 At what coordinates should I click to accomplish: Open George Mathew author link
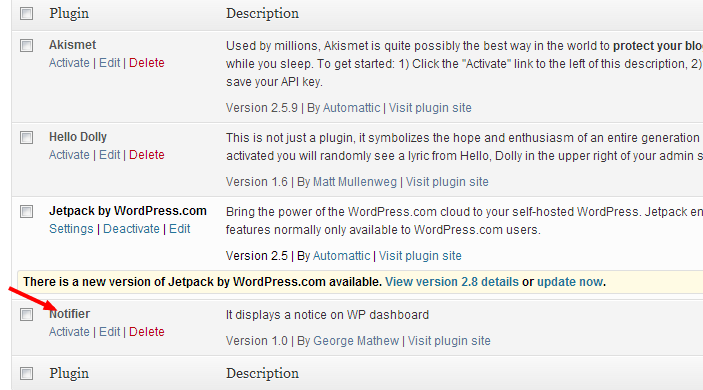coord(356,341)
